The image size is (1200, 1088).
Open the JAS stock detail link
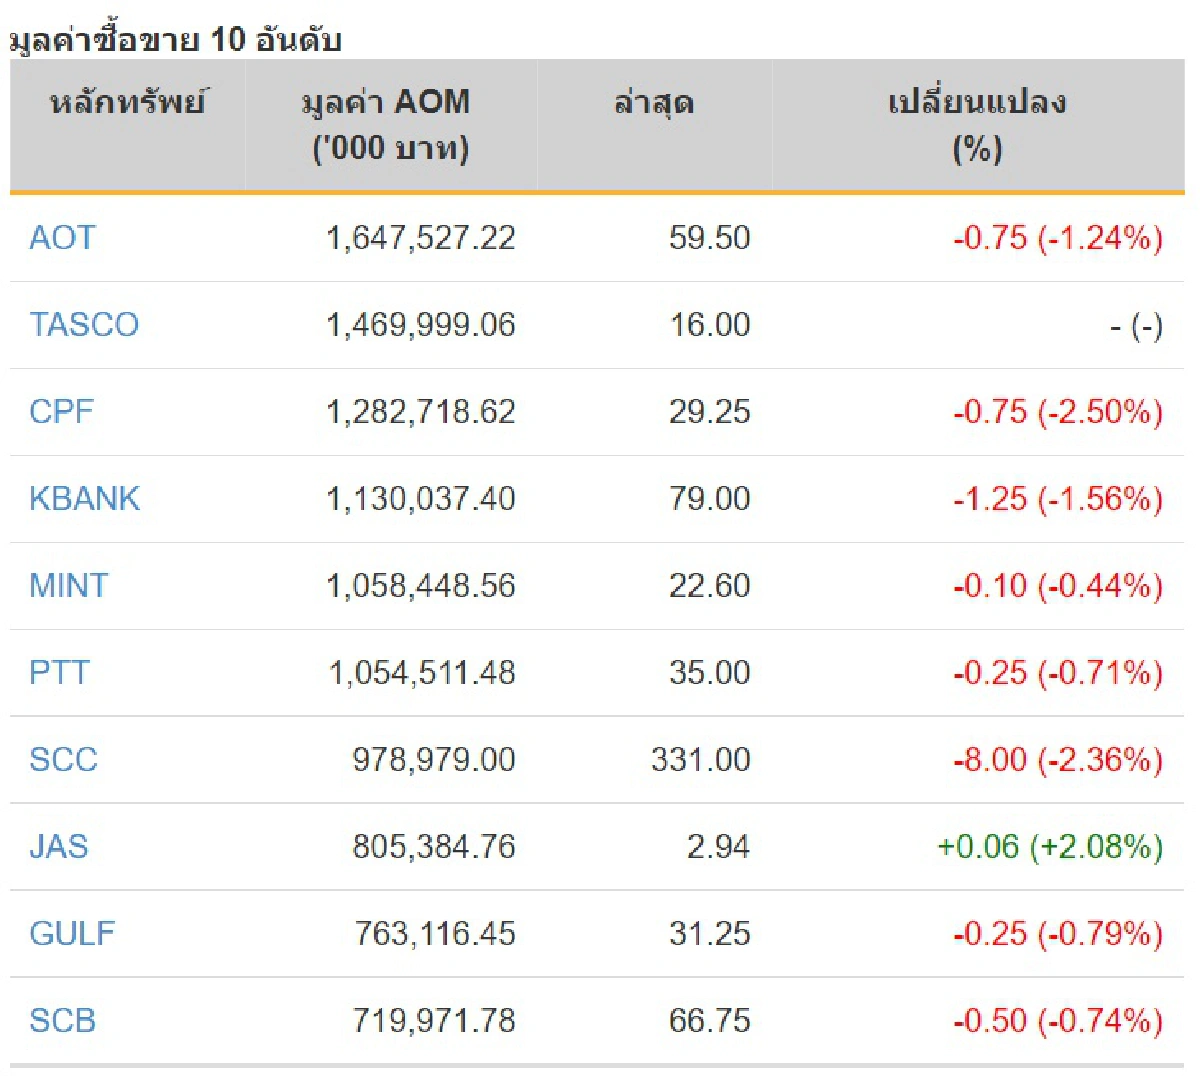click(x=58, y=847)
